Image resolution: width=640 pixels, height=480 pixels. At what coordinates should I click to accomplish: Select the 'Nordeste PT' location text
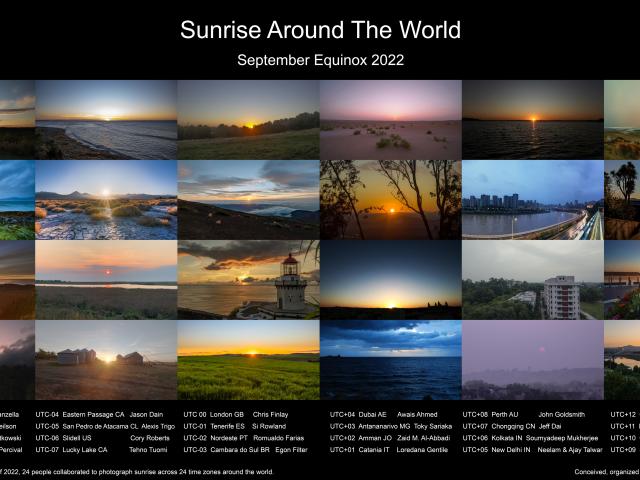point(229,438)
